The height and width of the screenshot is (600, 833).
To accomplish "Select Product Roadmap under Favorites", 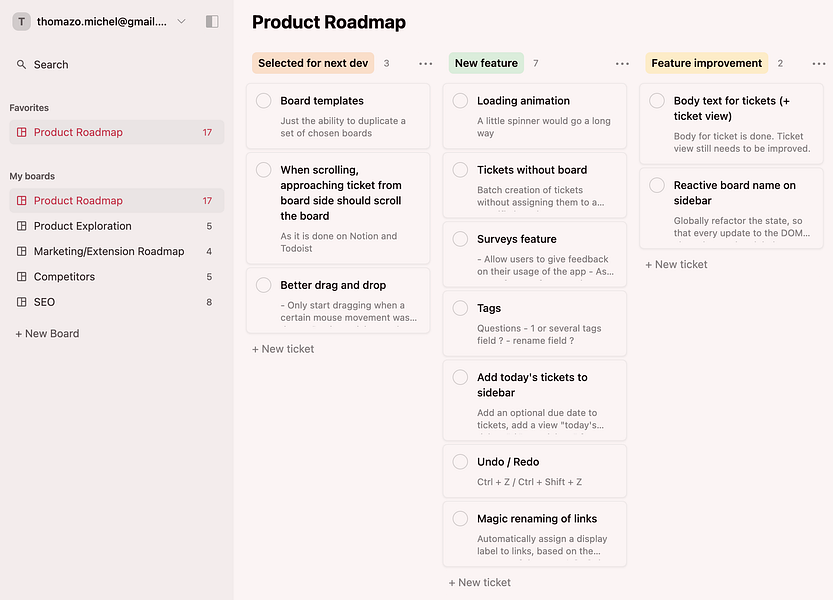I will 78,133.
